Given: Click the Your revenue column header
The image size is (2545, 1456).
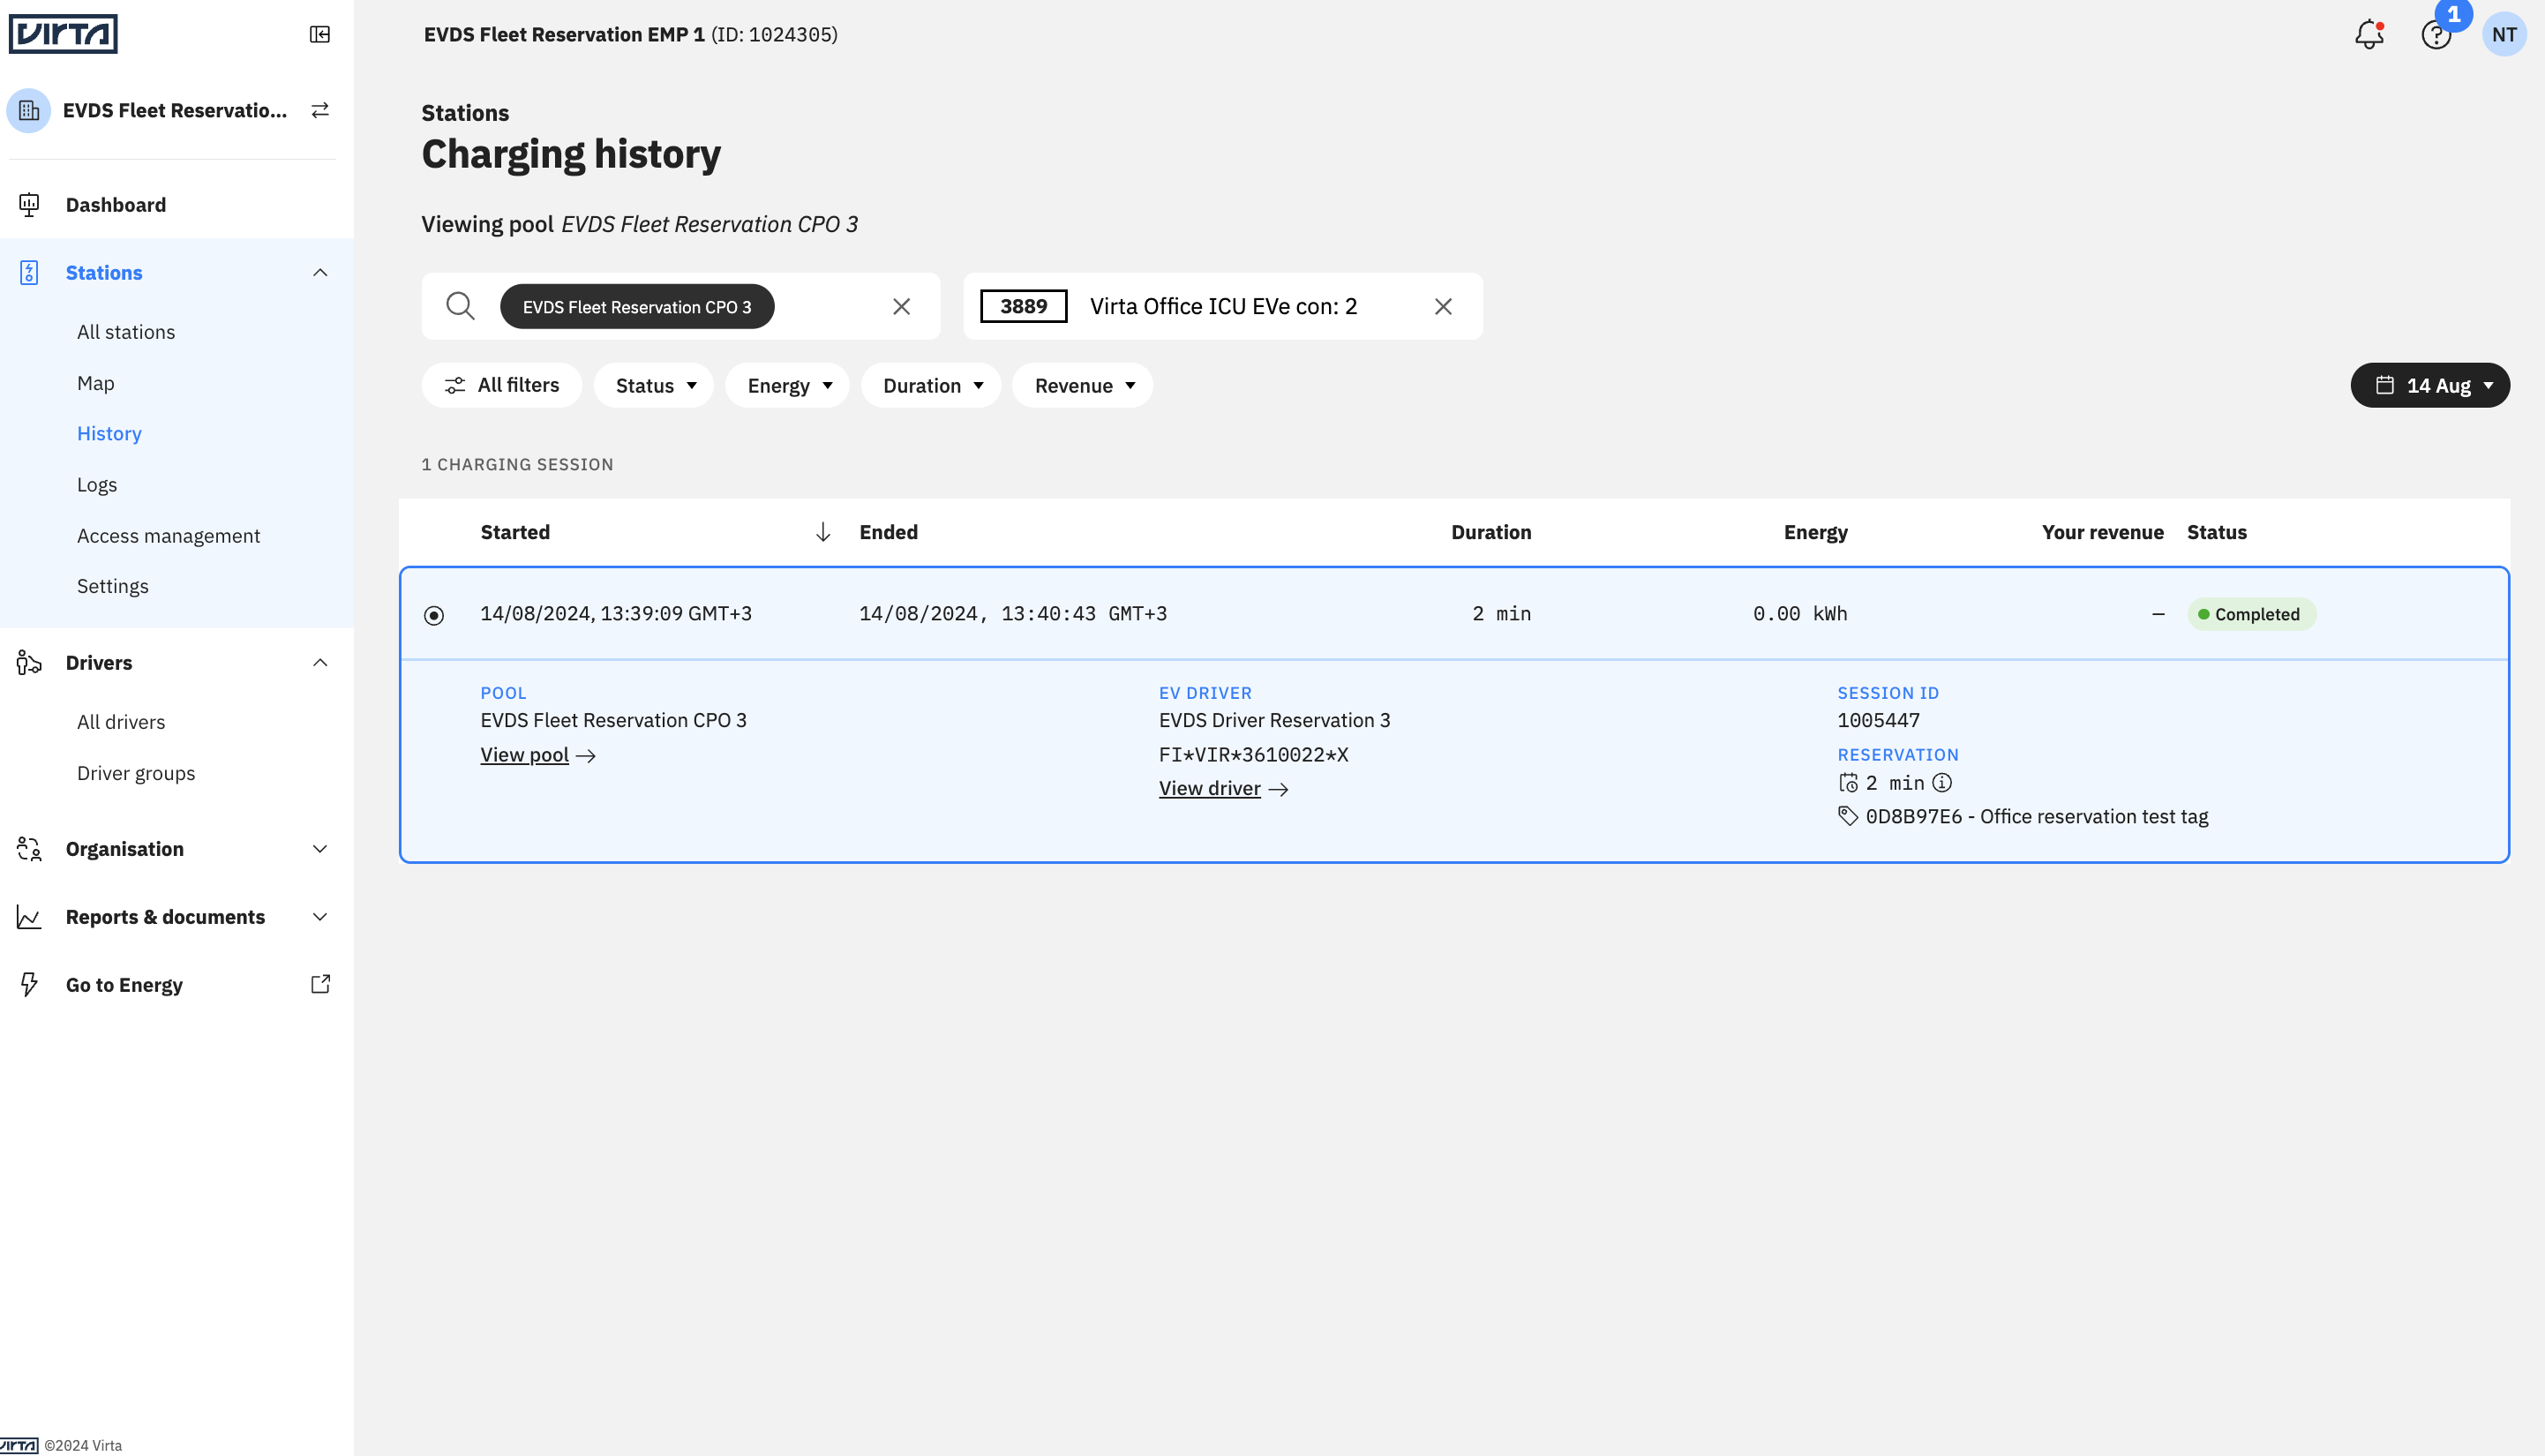Looking at the screenshot, I should coord(2102,532).
